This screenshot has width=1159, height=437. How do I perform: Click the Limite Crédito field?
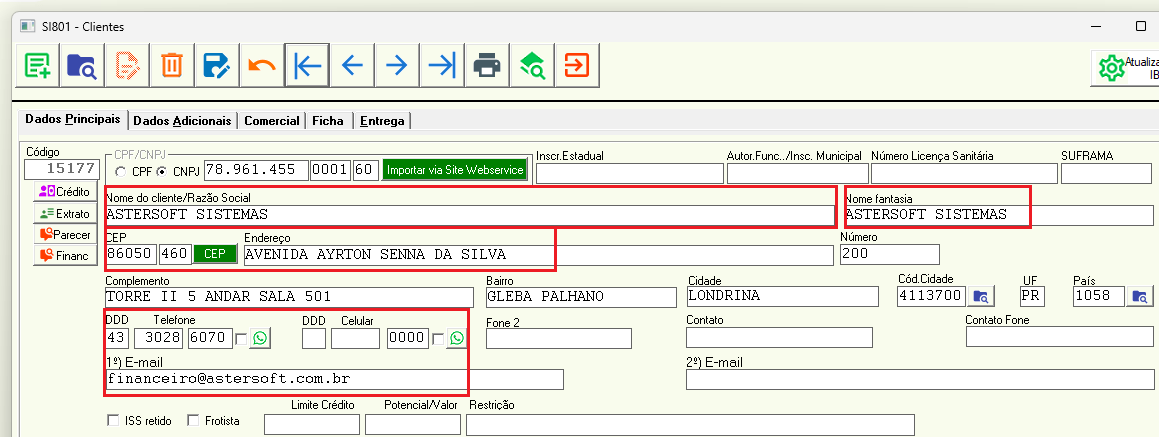pos(312,424)
